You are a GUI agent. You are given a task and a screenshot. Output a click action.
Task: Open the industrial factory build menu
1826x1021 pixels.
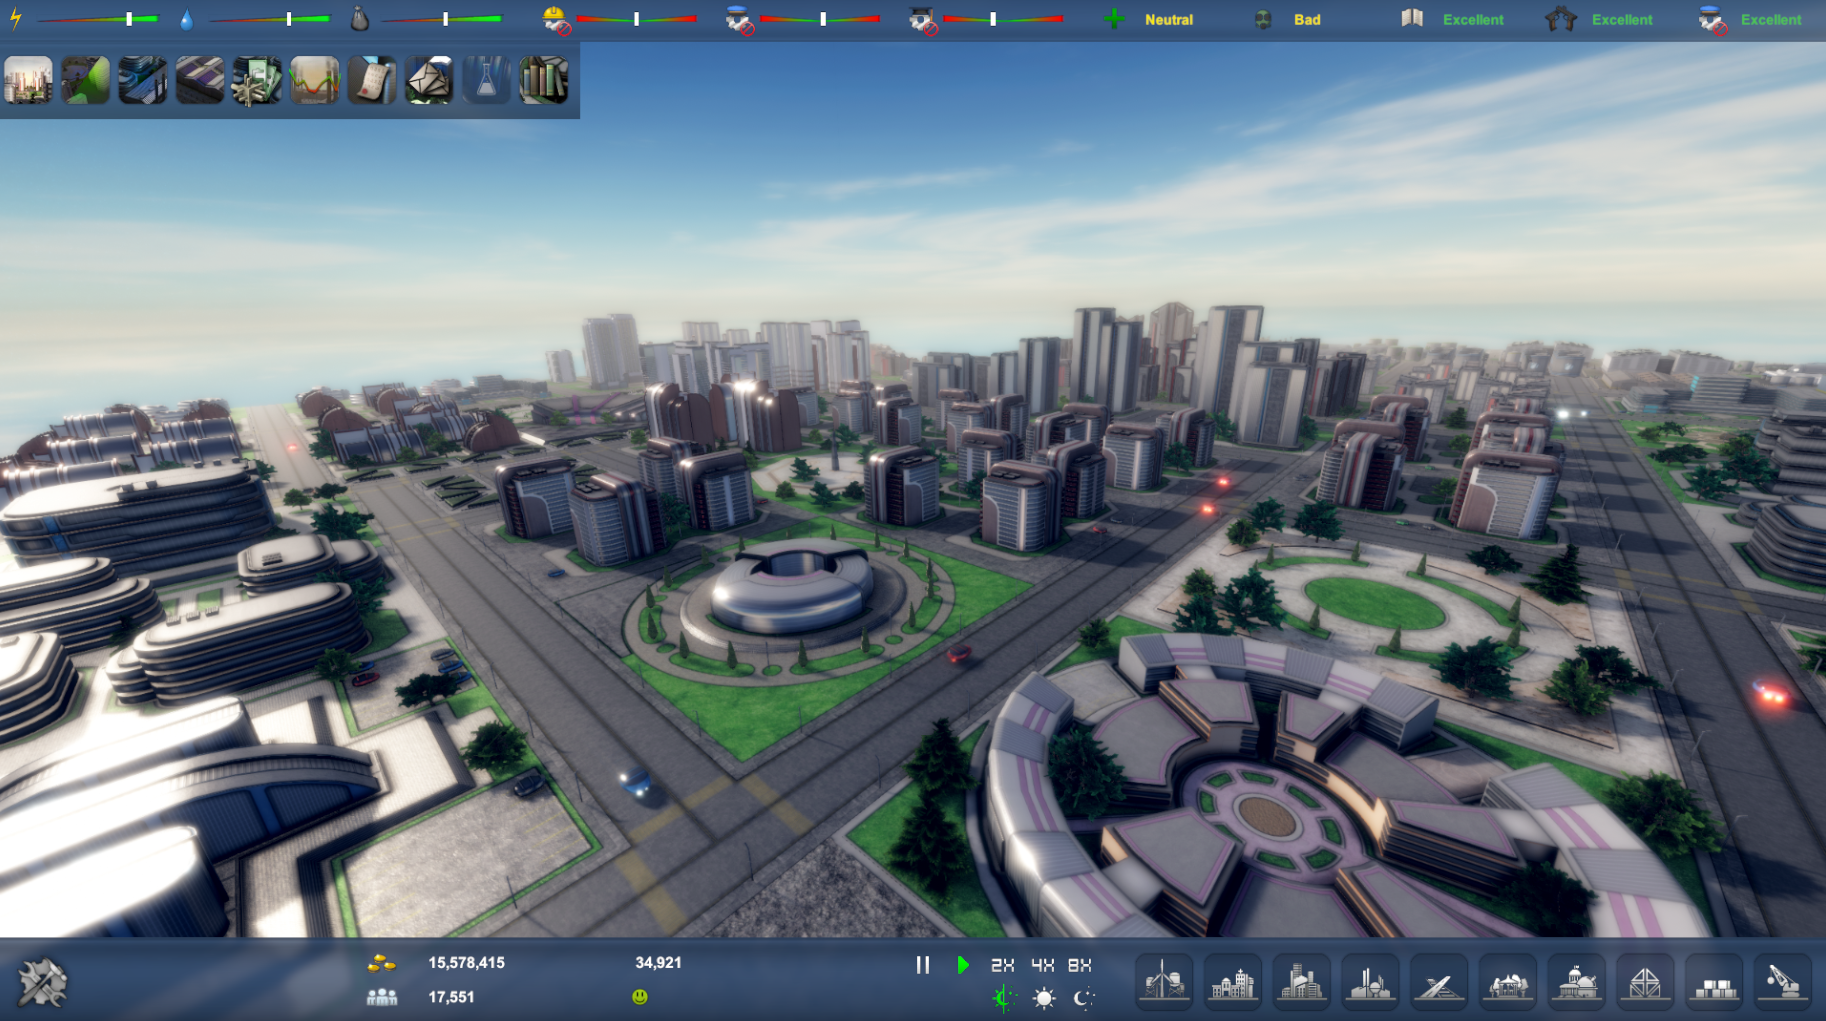point(1370,981)
